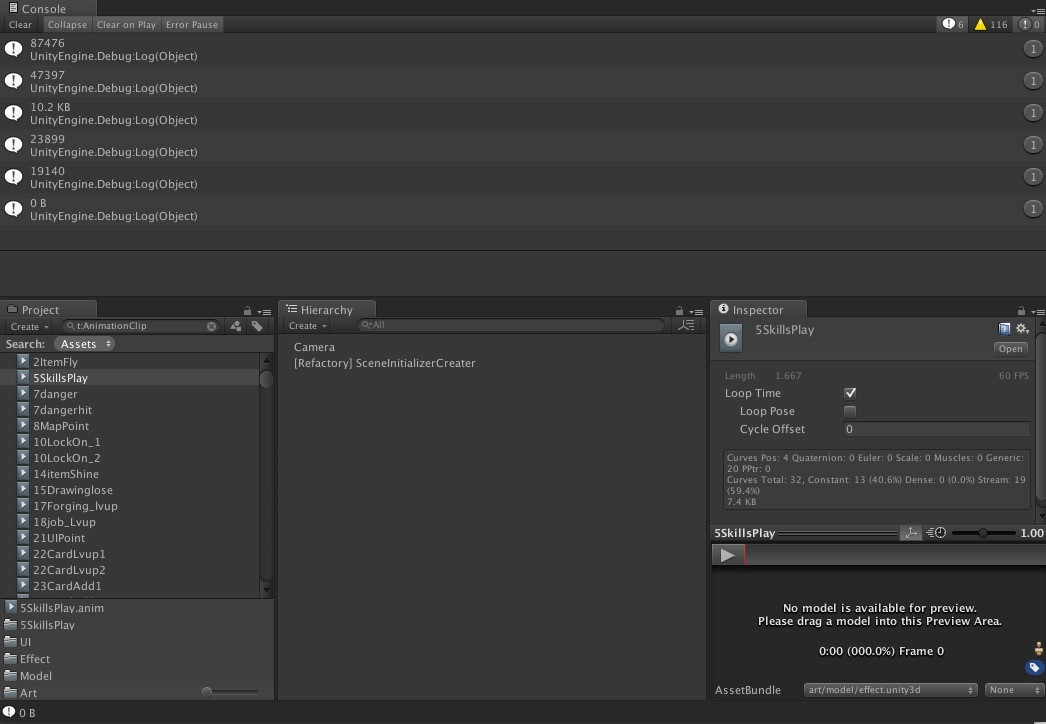Switch to the Hierarchy tab
Viewport: 1046px width, 724px height.
326,310
